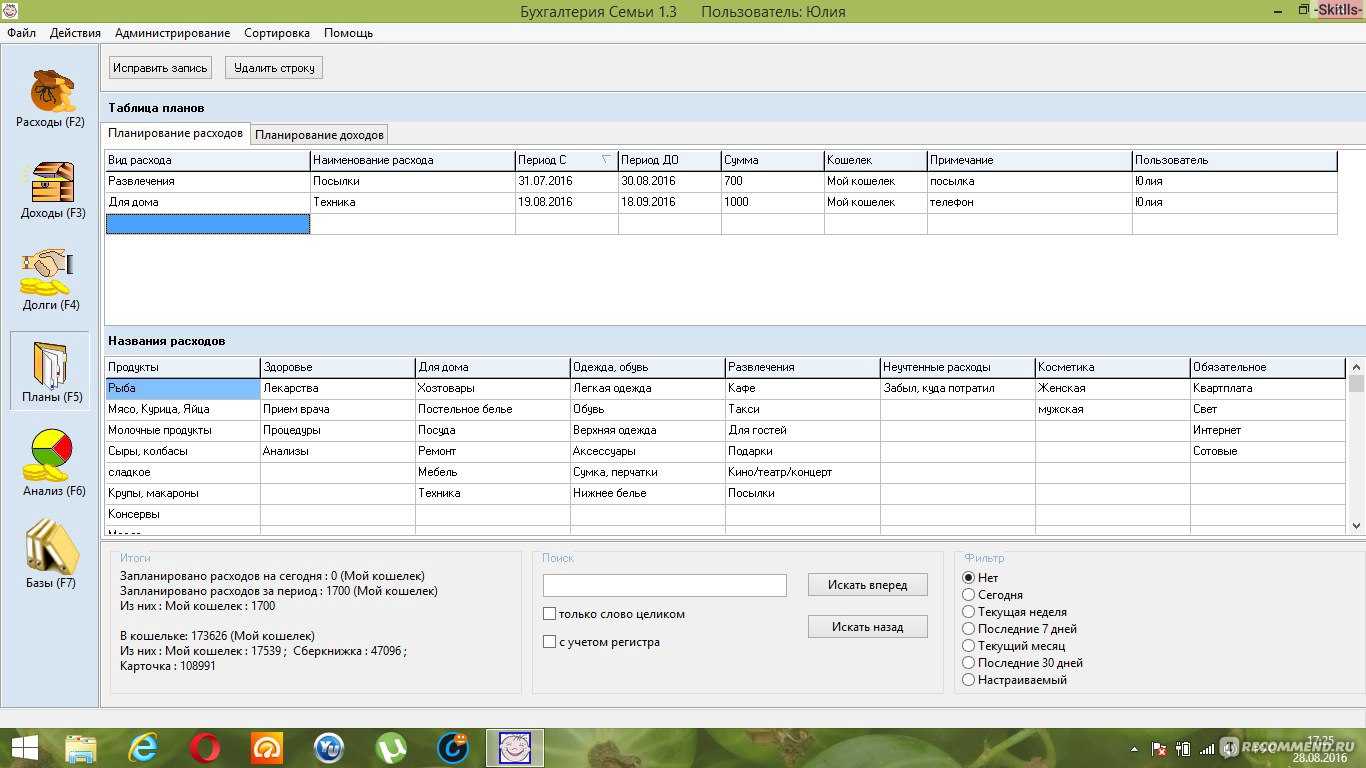Click the Исправить запись button
The image size is (1366, 768).
coord(160,68)
